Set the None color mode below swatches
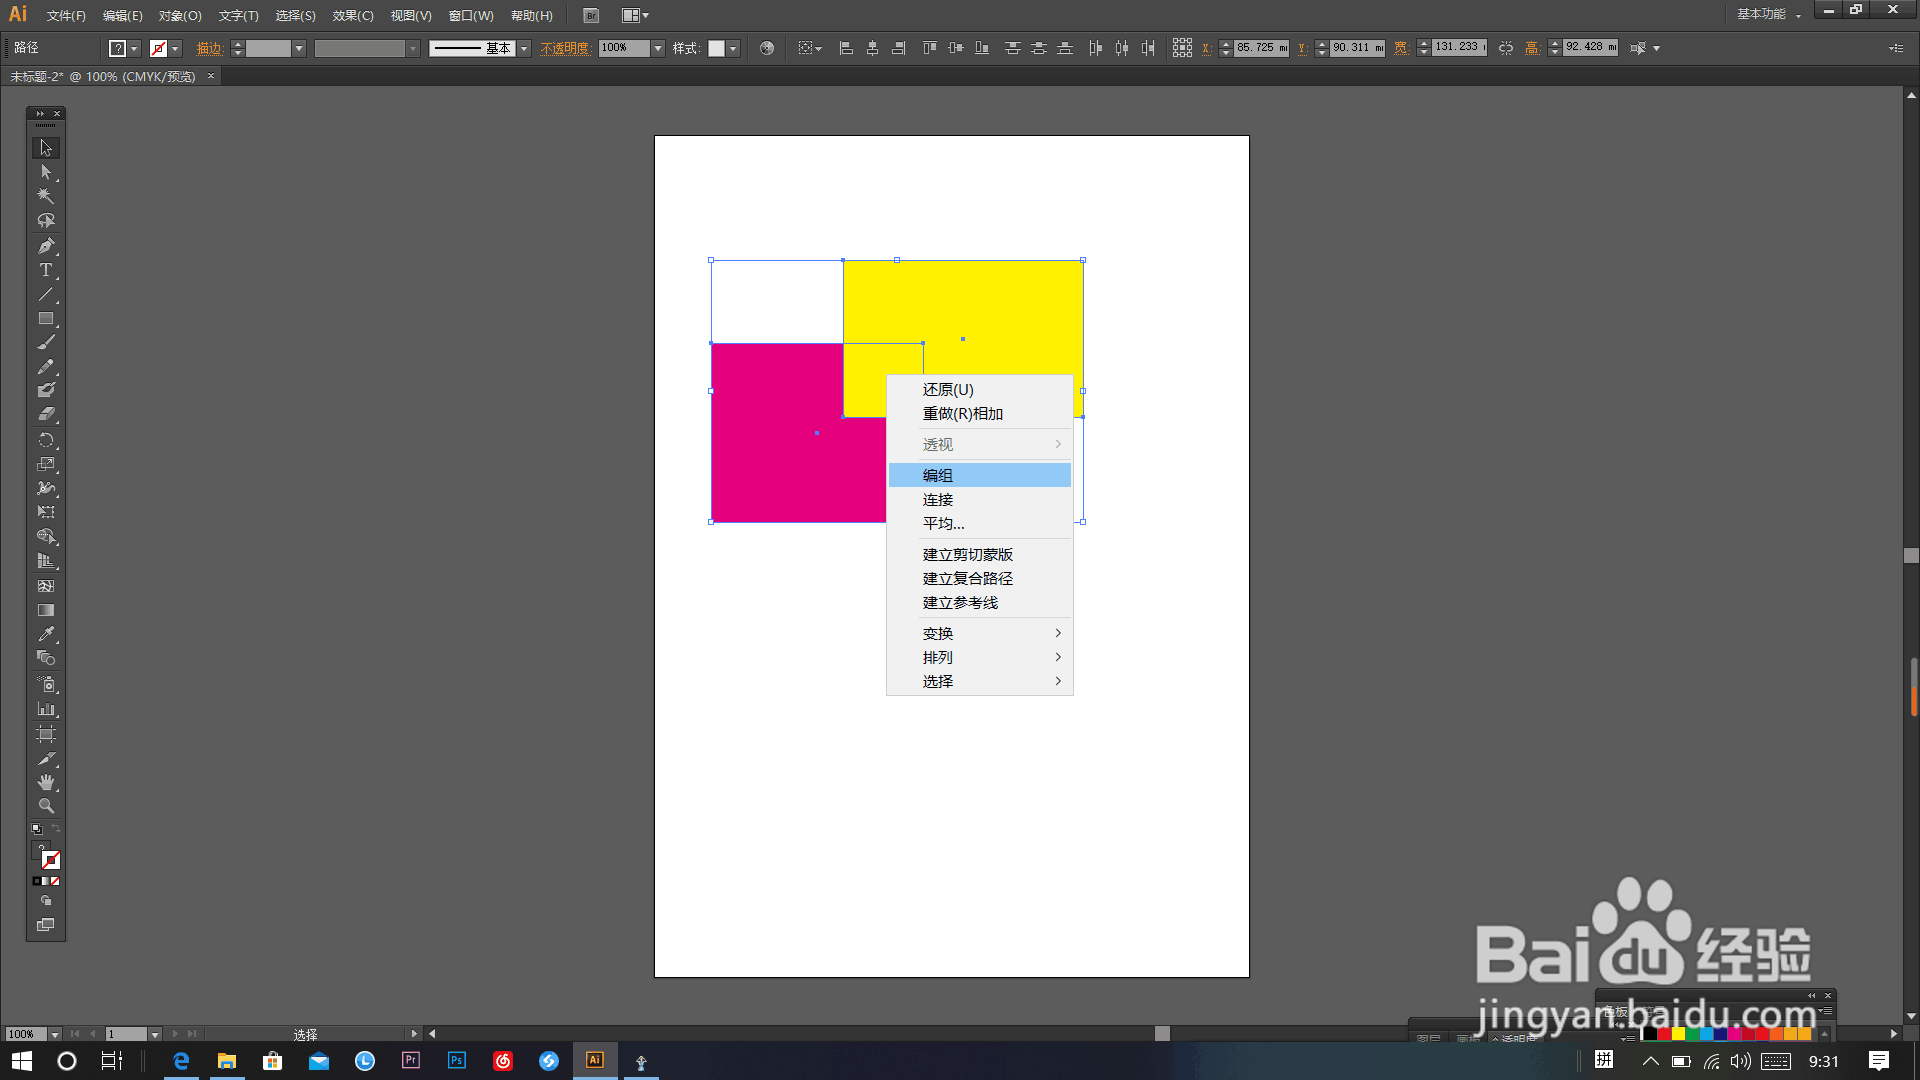The width and height of the screenshot is (1920, 1080). (55, 881)
